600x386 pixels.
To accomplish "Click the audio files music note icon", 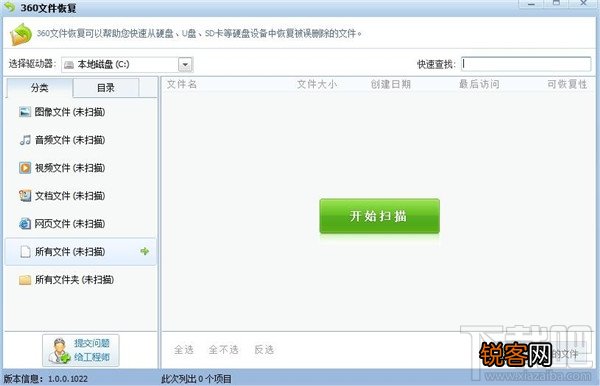I will (x=25, y=140).
